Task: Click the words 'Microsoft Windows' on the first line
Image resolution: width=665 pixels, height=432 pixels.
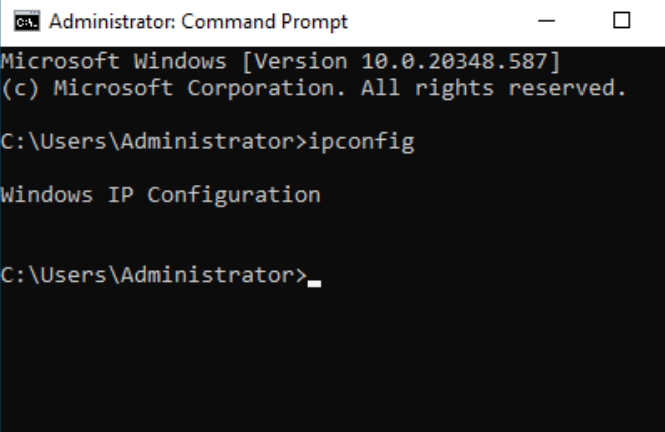Action: (114, 61)
